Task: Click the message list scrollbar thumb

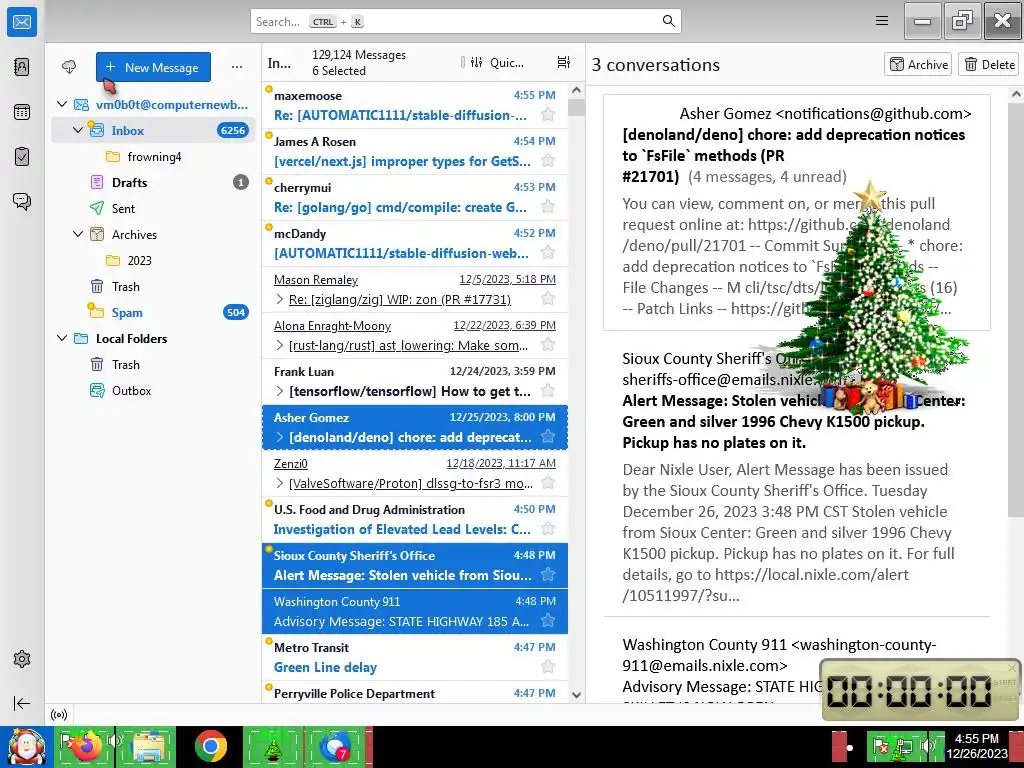Action: coord(576,106)
